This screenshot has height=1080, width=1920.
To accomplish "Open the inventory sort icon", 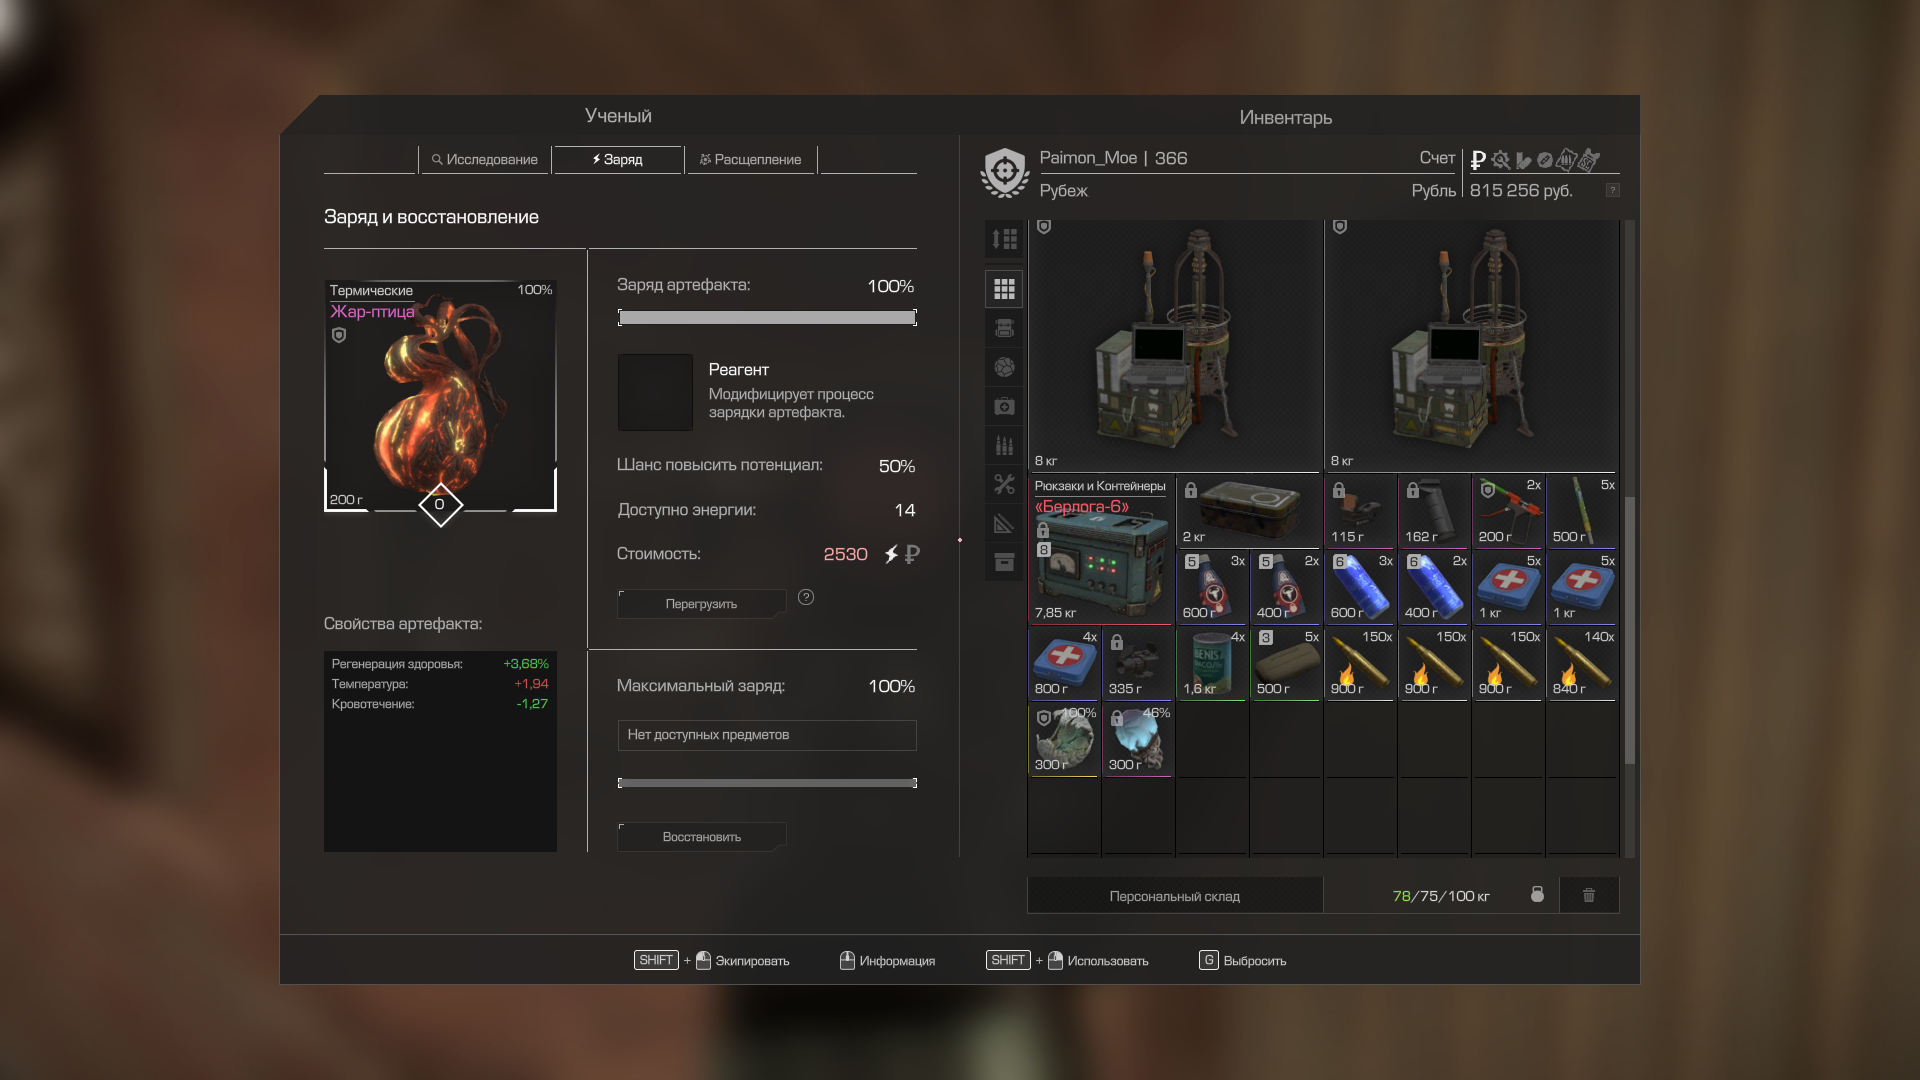I will (1004, 239).
